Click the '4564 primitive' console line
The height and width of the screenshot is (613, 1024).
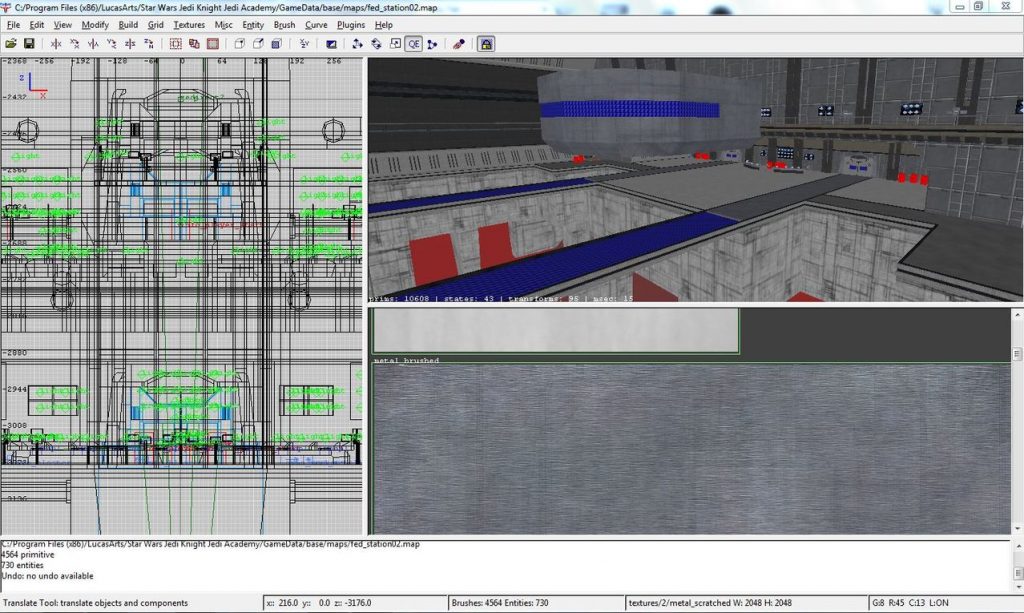tap(28, 554)
